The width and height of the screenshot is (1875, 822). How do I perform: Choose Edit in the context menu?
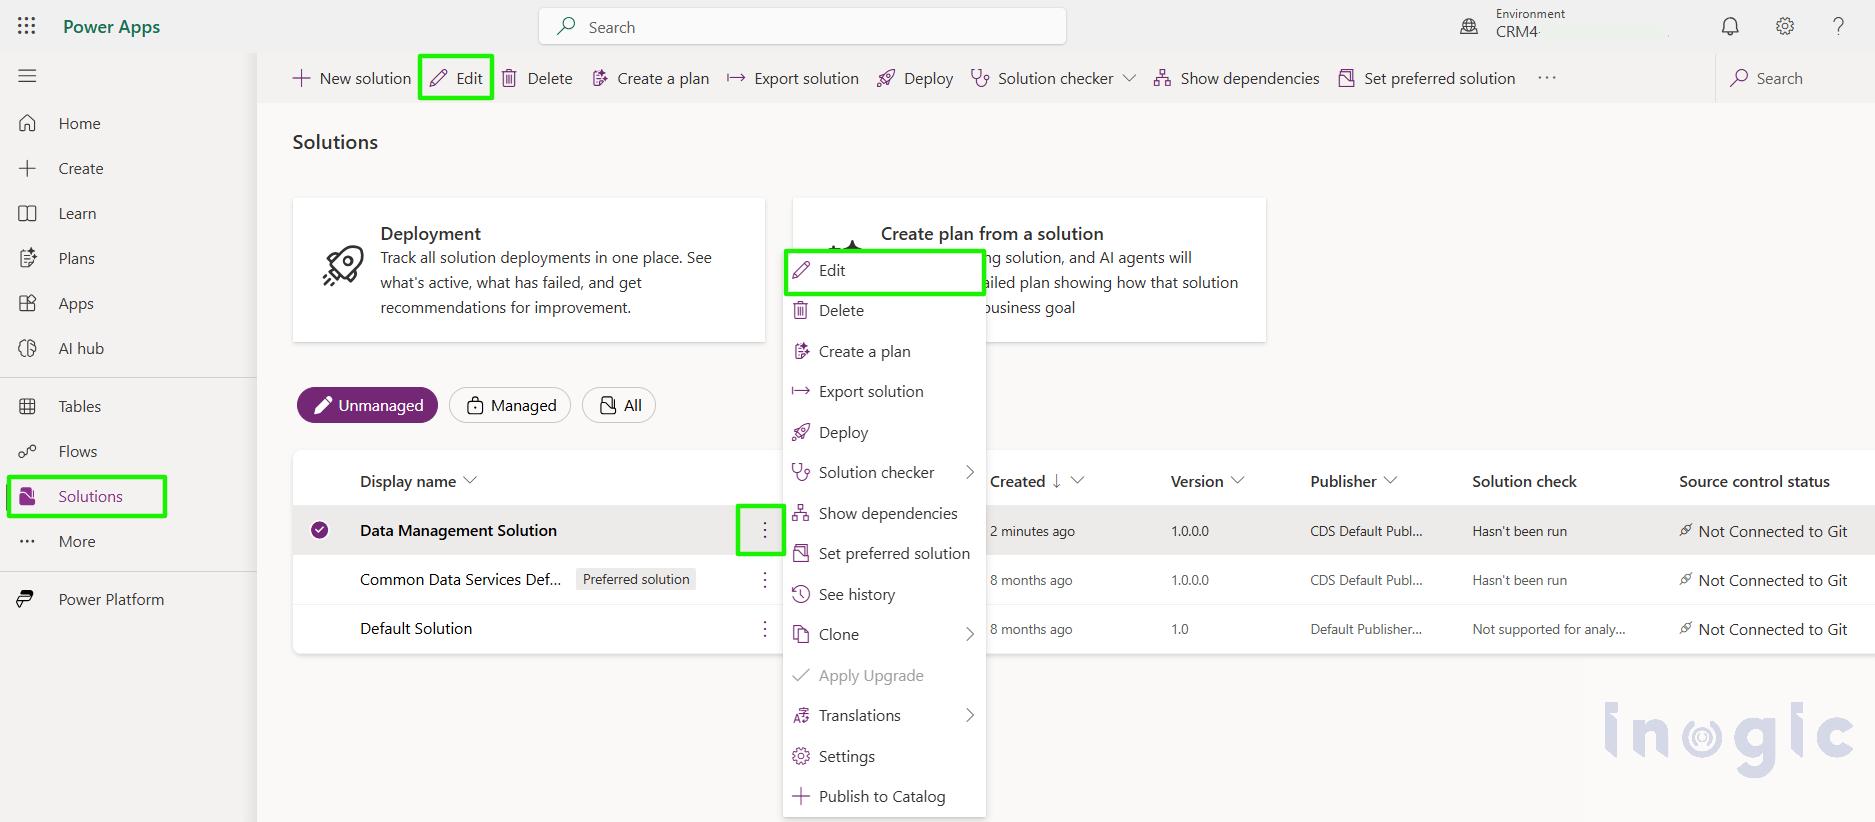point(884,270)
